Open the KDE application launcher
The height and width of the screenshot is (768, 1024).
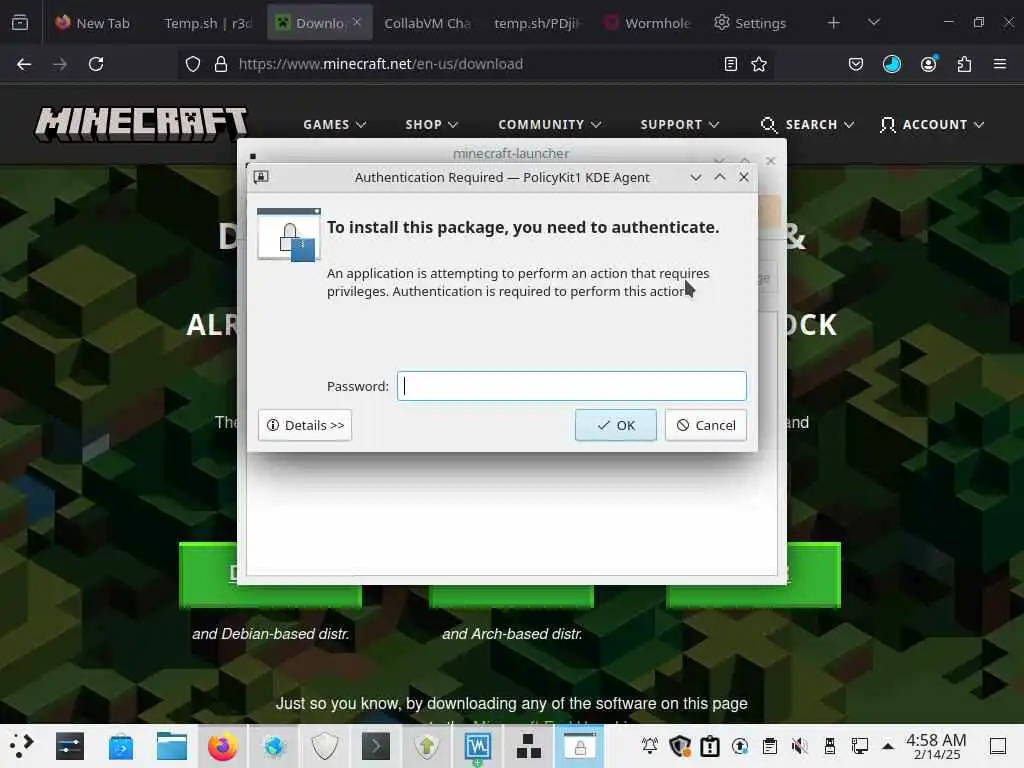tap(21, 746)
